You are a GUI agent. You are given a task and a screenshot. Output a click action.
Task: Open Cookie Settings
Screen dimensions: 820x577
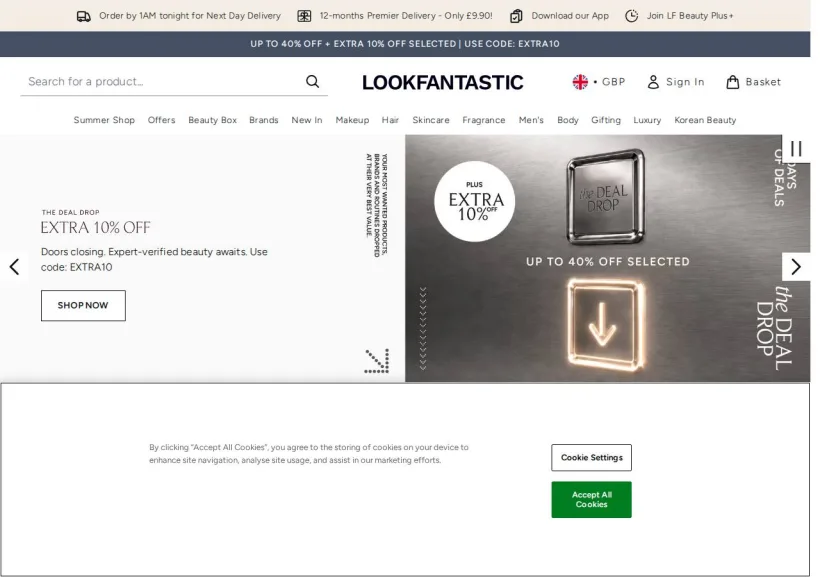(591, 458)
